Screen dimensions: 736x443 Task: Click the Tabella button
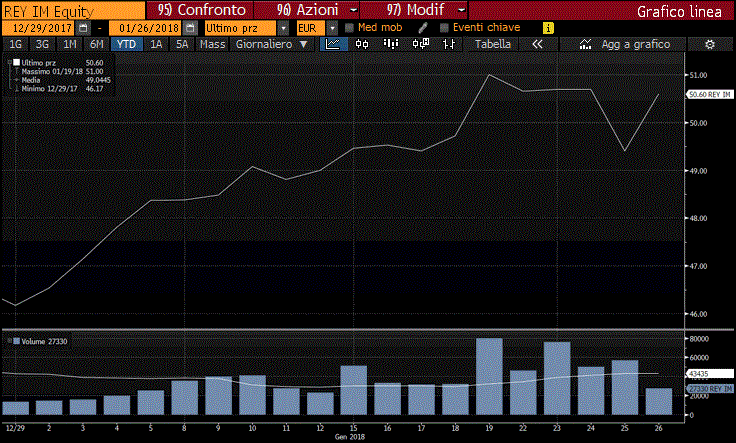tap(492, 45)
